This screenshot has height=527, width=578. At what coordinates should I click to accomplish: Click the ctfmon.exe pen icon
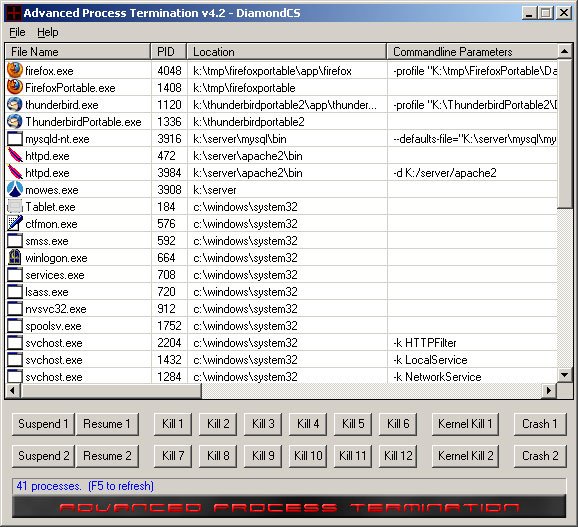tap(15, 223)
